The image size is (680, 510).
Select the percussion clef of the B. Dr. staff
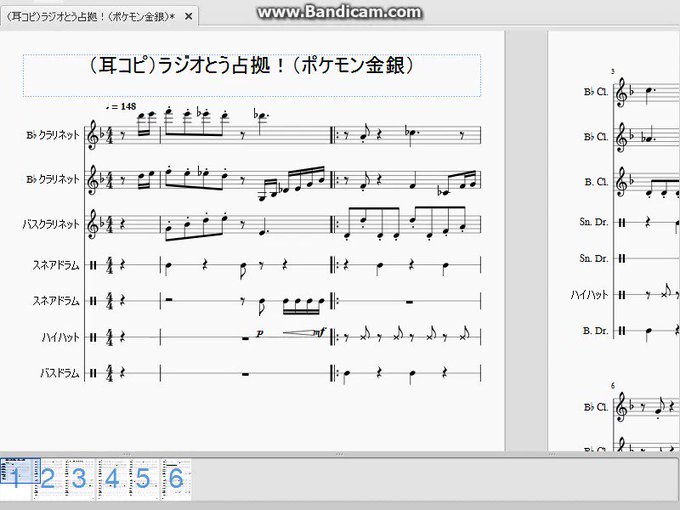[622, 330]
